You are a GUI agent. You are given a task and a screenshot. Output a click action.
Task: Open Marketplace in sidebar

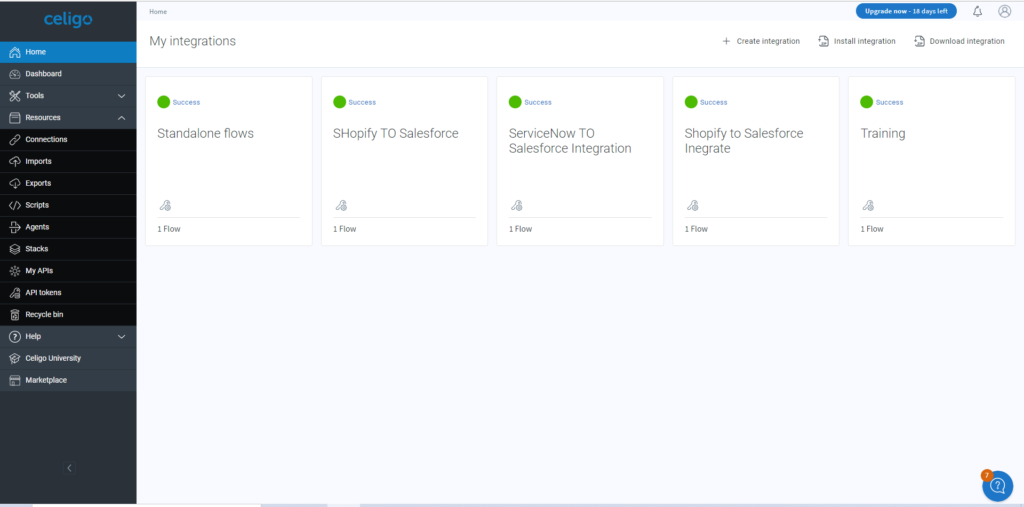pos(68,380)
